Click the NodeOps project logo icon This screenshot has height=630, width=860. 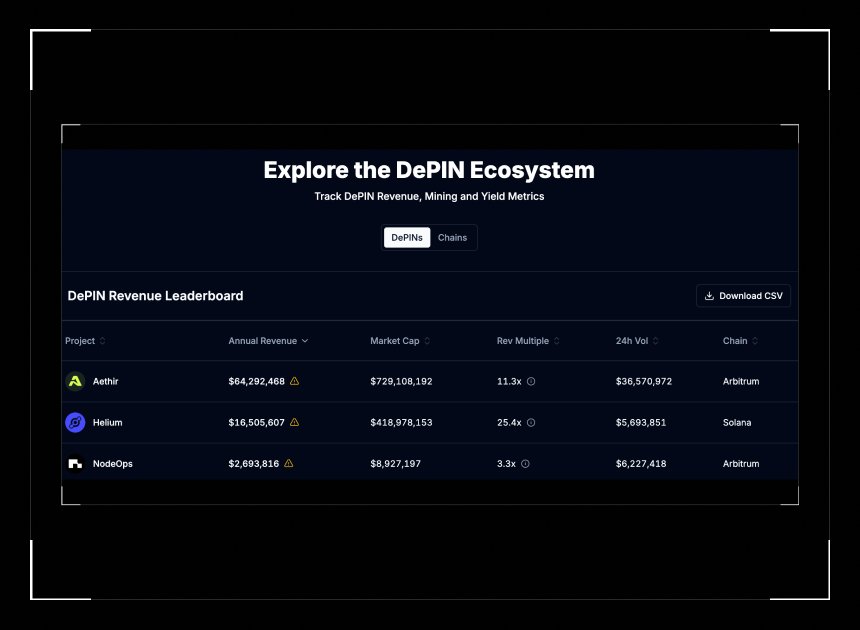coord(75,464)
